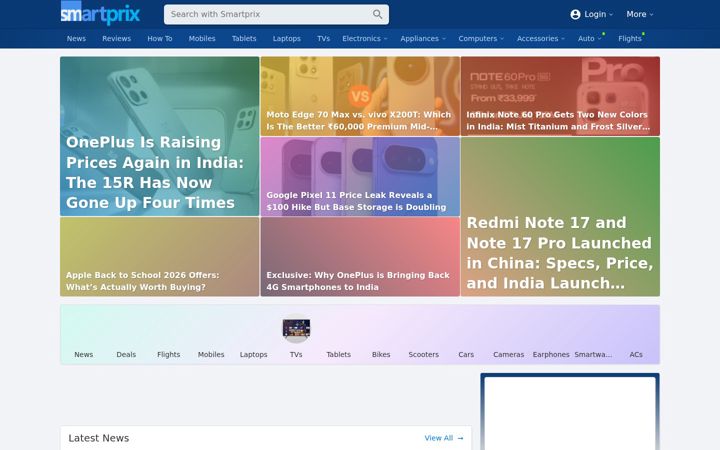Open the Auto dropdown menu

point(590,39)
